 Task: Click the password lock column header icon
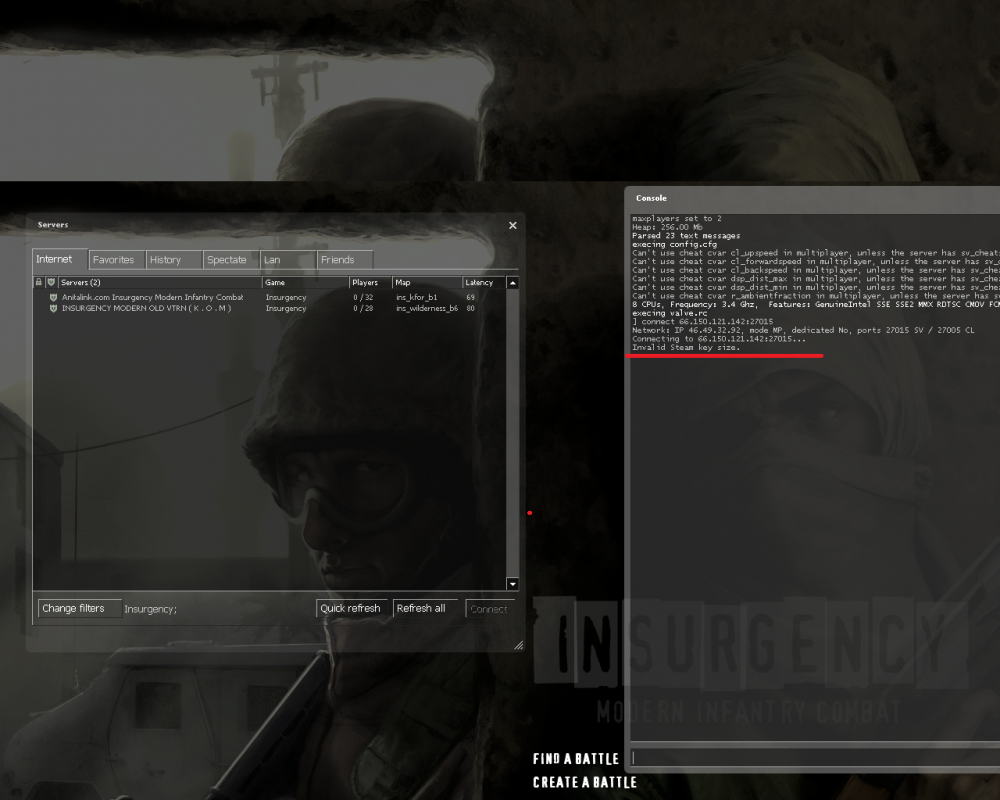pos(39,283)
